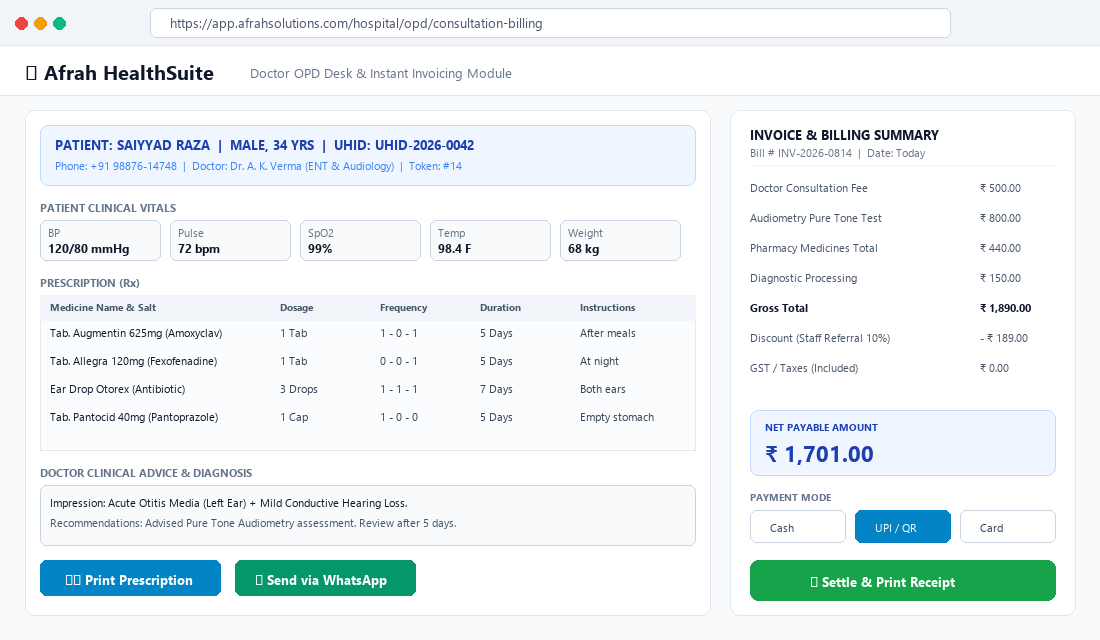This screenshot has height=640, width=1100.
Task: Click the Afrah HealthSuite logo
Action: tap(120, 73)
